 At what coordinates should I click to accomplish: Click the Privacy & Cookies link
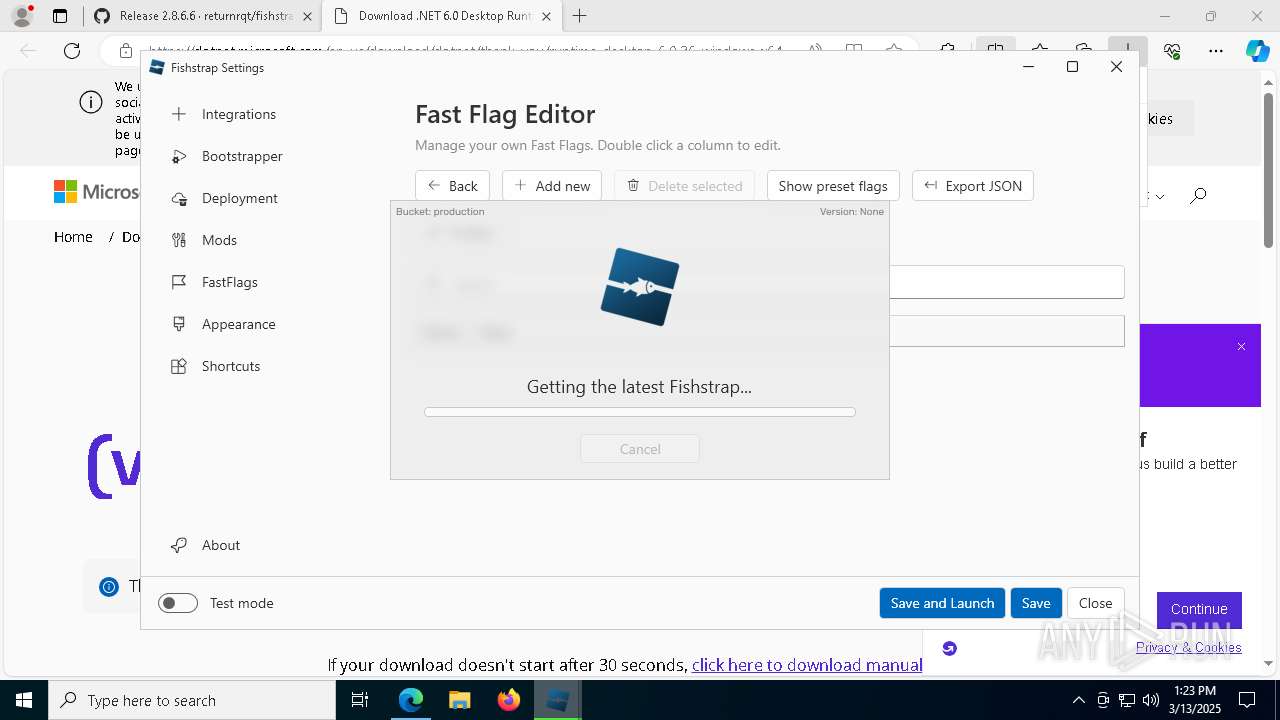point(1188,647)
